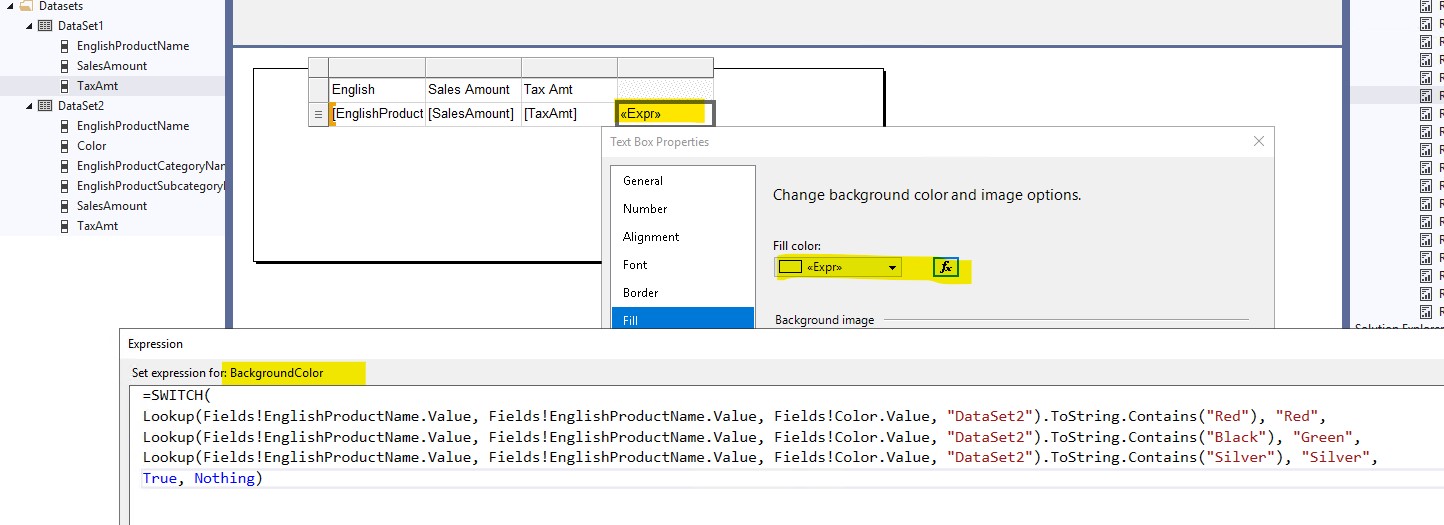Click the DataSet2 table icon
1444x525 pixels.
point(45,106)
